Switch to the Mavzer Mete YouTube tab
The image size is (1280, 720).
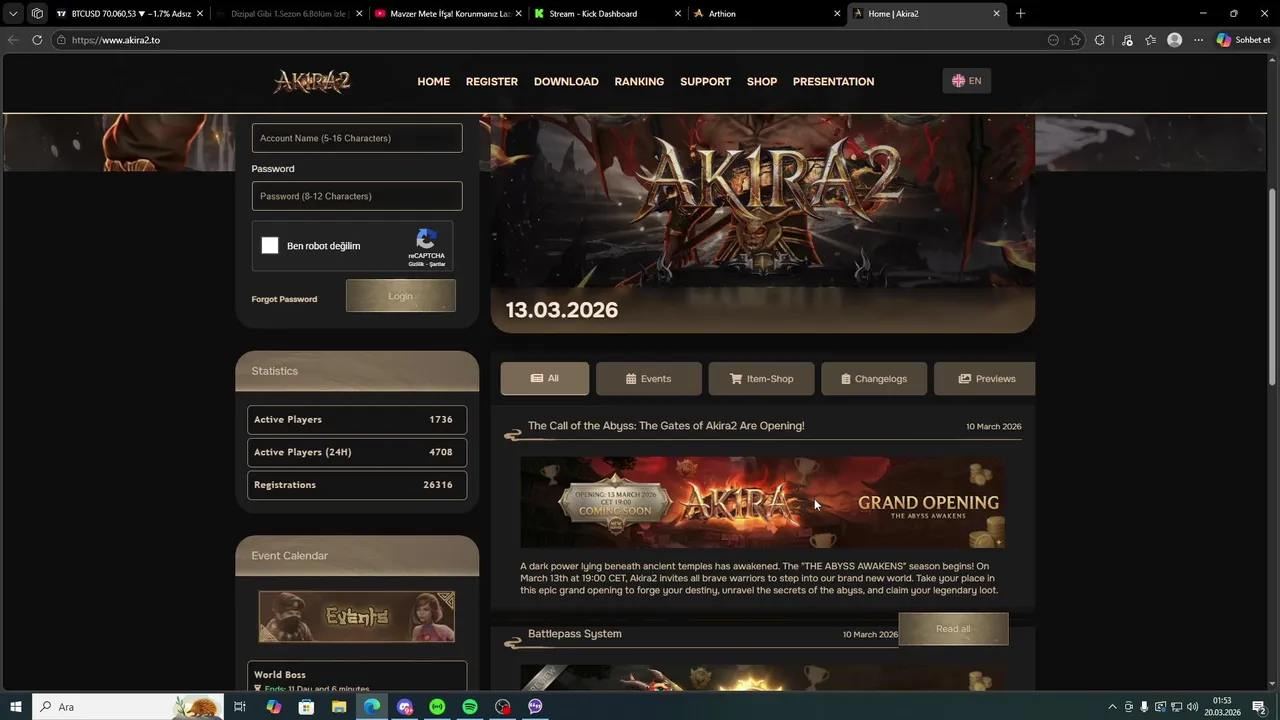tap(448, 14)
